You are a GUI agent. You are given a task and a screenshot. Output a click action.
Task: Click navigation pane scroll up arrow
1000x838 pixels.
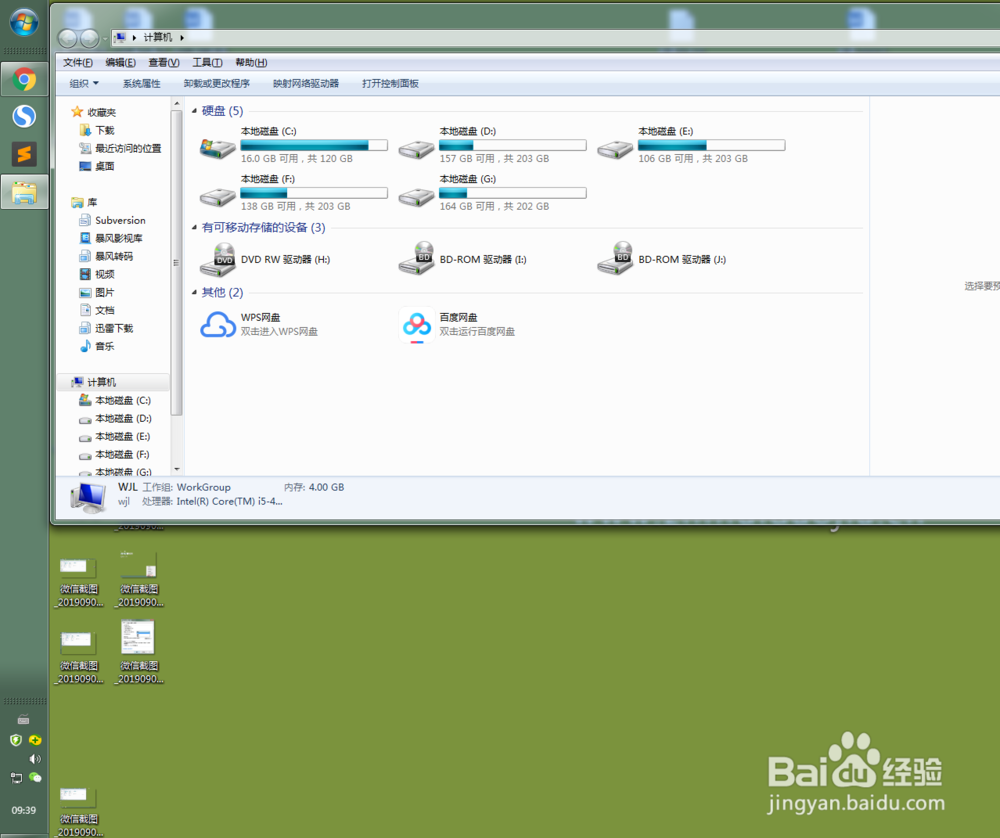(x=177, y=103)
